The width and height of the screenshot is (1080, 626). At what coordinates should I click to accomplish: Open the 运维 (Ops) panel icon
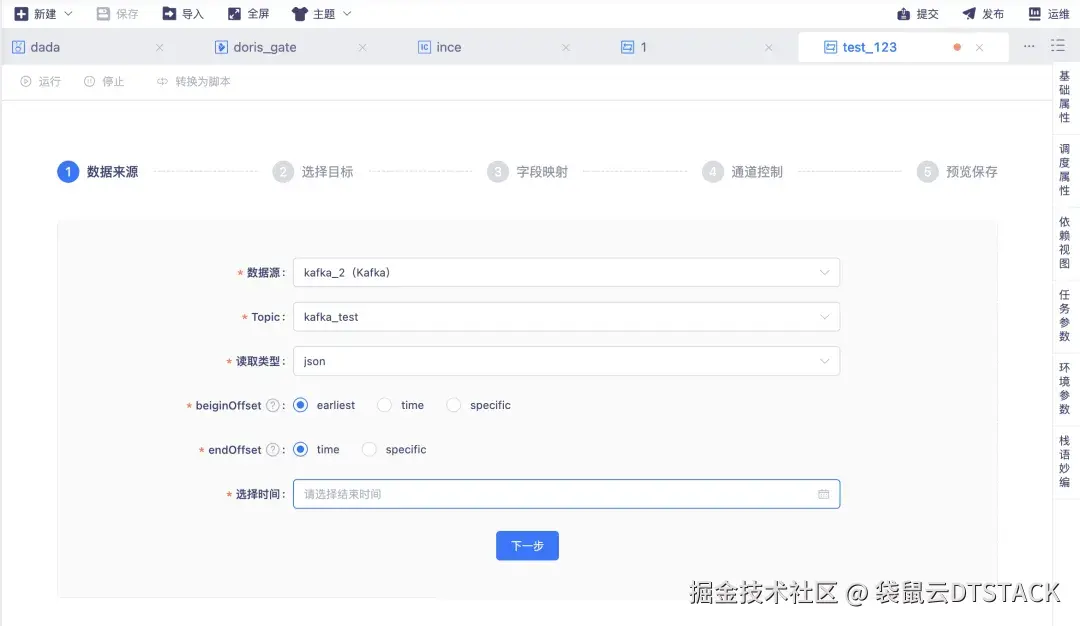(x=1037, y=13)
